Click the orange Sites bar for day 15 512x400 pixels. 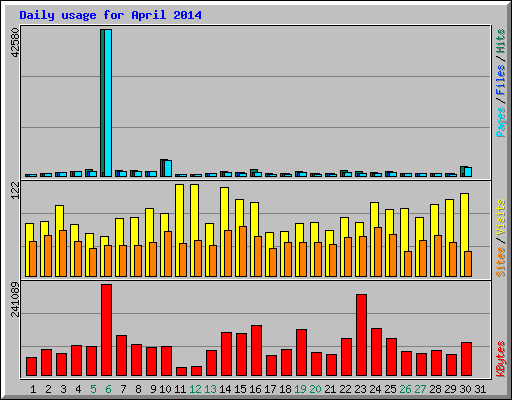(x=243, y=252)
